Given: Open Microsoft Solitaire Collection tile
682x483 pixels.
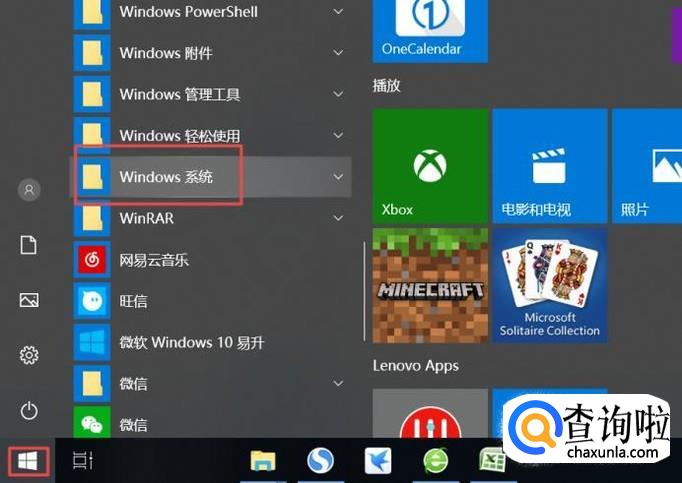Looking at the screenshot, I should coord(550,285).
